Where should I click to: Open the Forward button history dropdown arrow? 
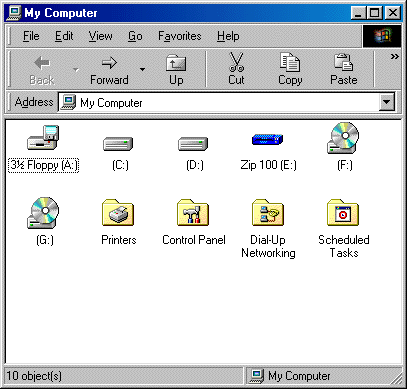(x=142, y=69)
